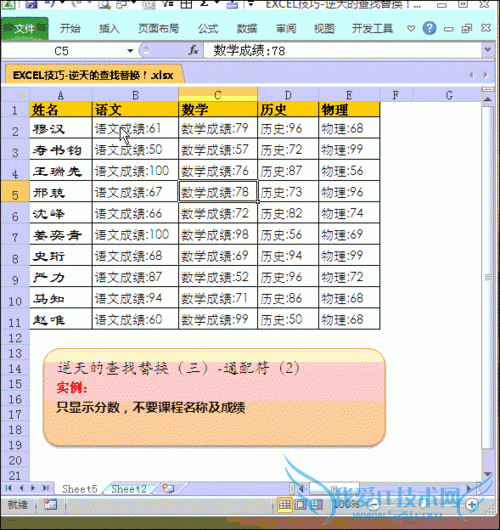The height and width of the screenshot is (530, 500).
Task: Click header cell 语文
Action: [x=135, y=110]
